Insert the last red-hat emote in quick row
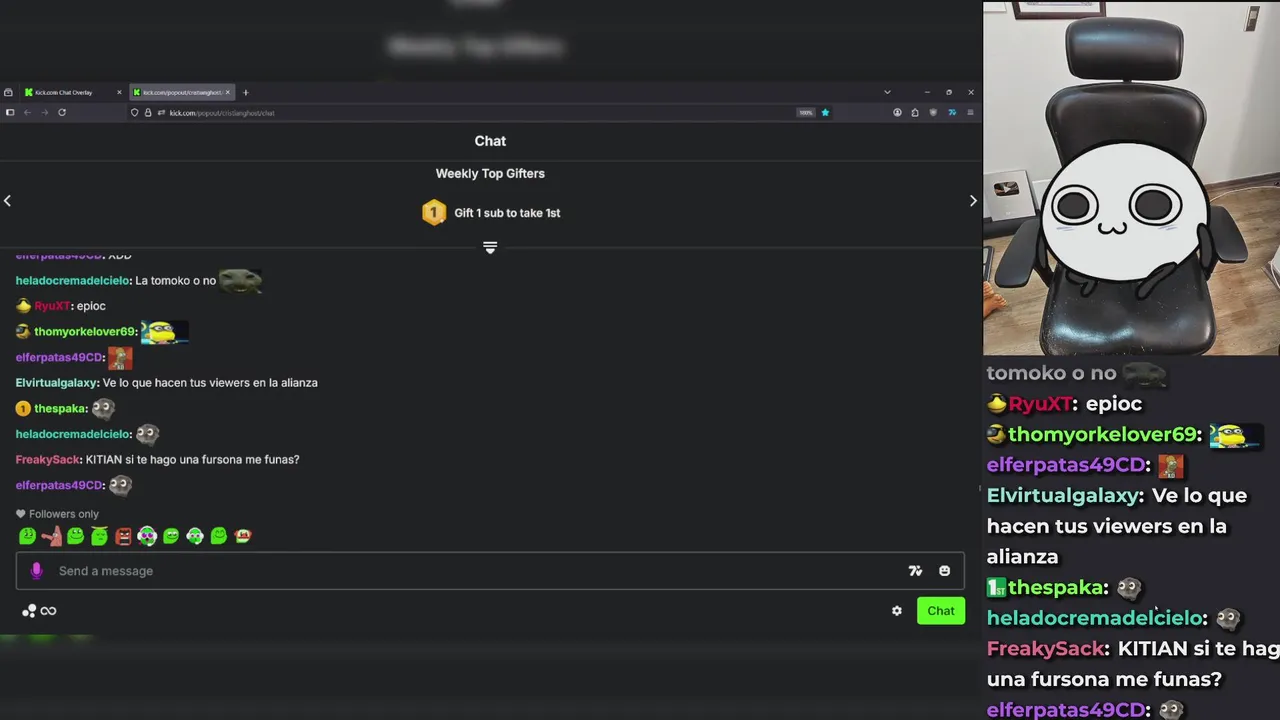This screenshot has width=1280, height=720. point(243,536)
